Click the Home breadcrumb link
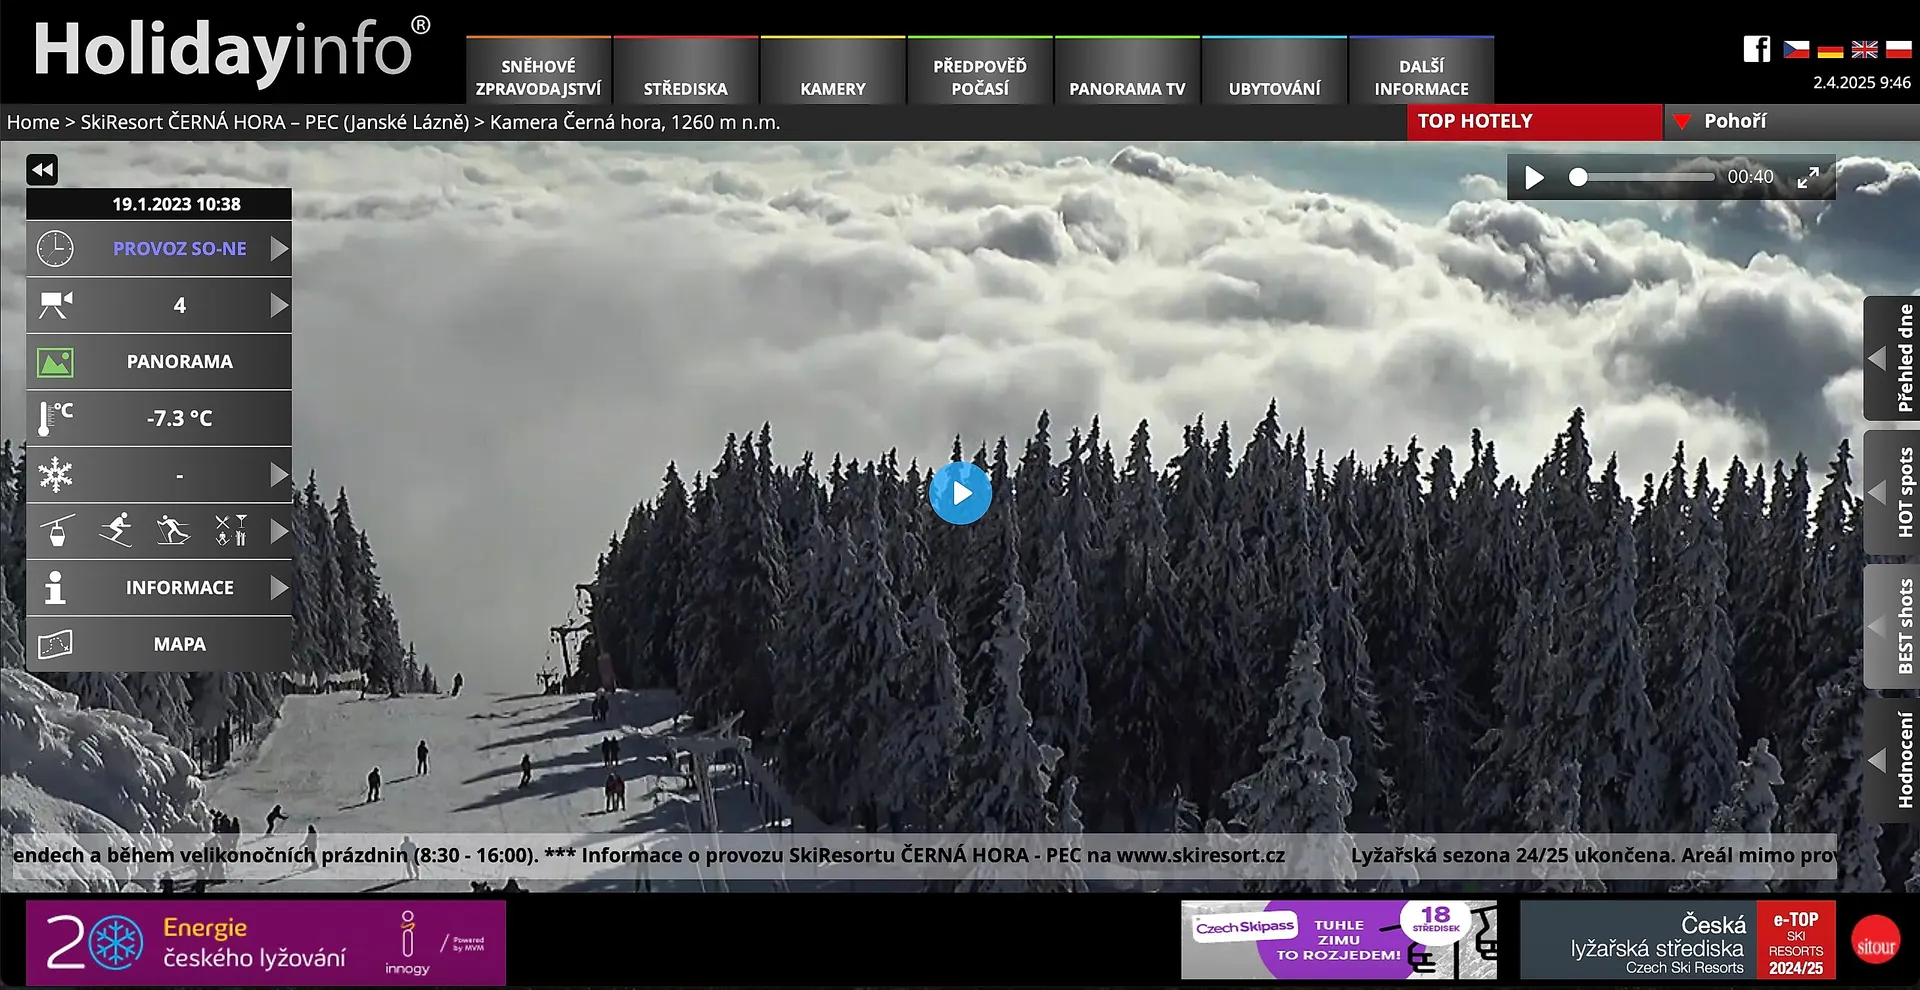The width and height of the screenshot is (1920, 990). (x=33, y=122)
